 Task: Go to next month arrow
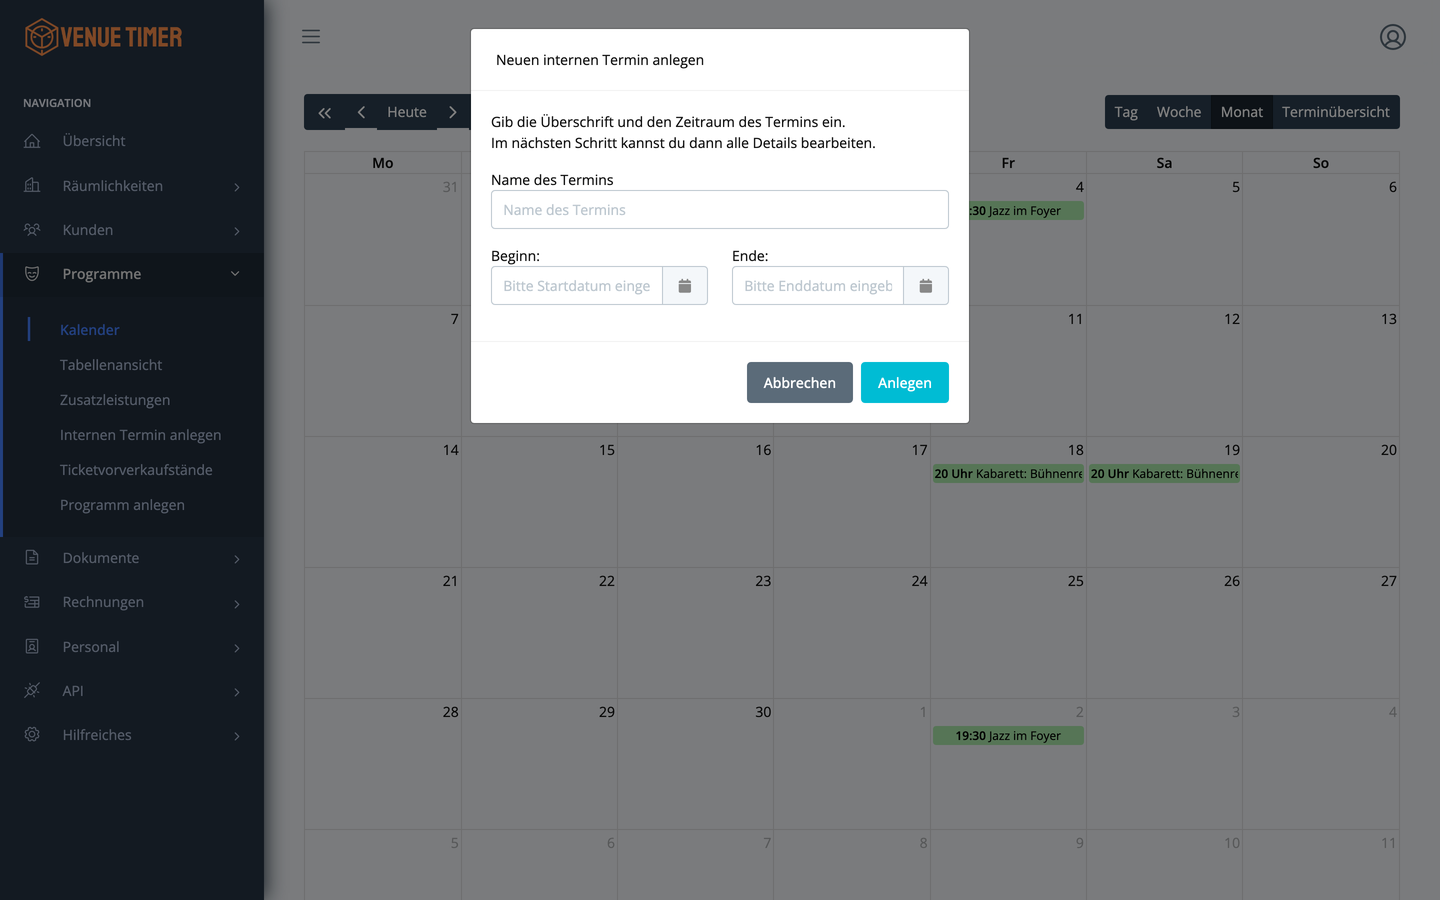[x=453, y=112]
